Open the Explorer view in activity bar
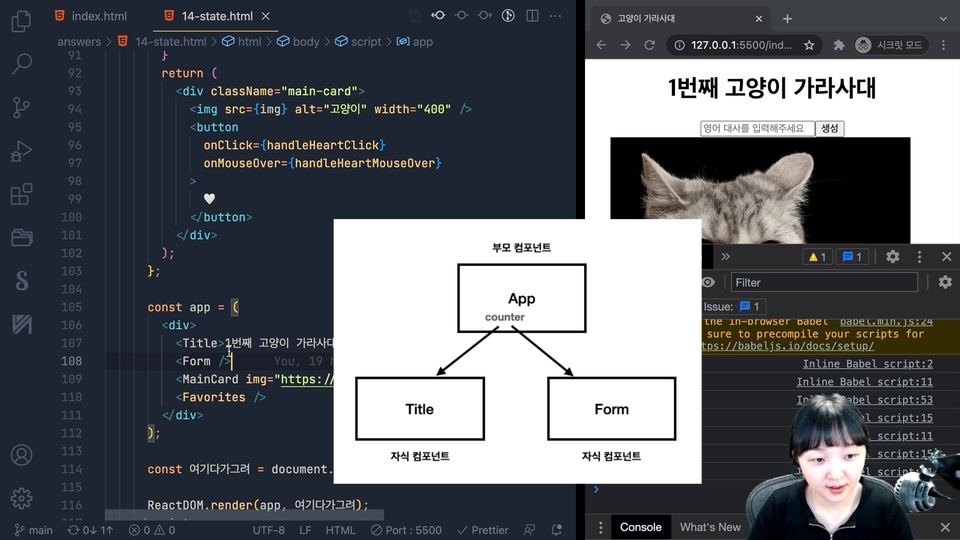Screen dimensions: 960x540 click(21, 21)
